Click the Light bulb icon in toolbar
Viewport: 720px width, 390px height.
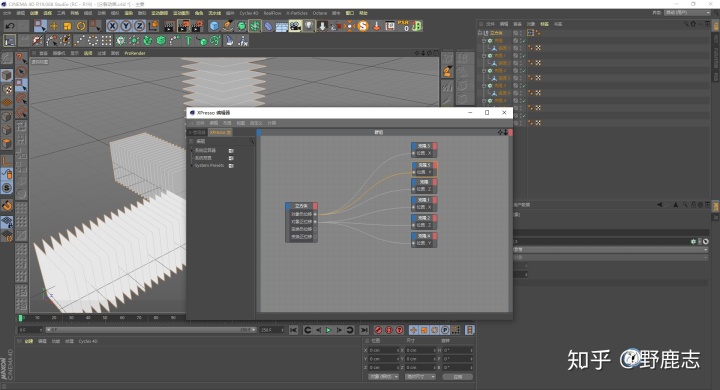pyautogui.click(x=309, y=26)
